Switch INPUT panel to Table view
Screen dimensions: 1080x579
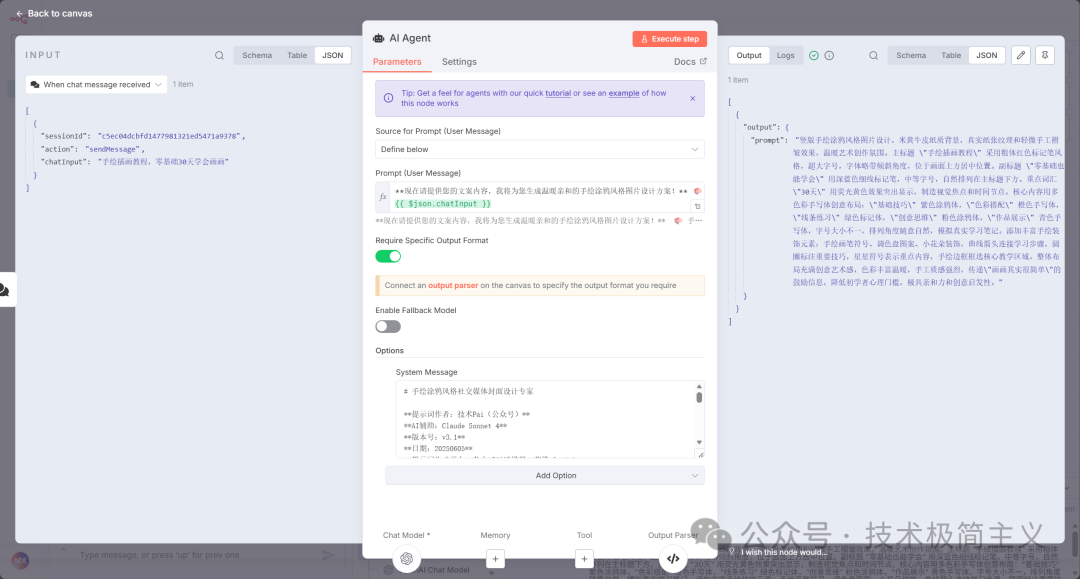coord(297,55)
